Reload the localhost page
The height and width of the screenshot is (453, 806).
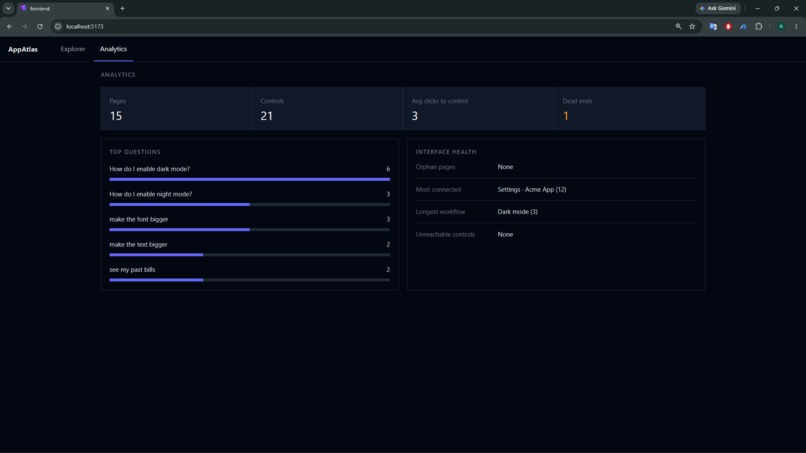[40, 26]
